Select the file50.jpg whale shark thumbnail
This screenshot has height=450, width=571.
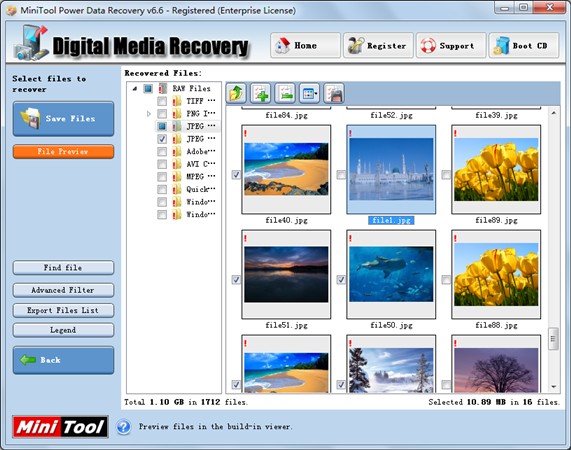coord(391,274)
